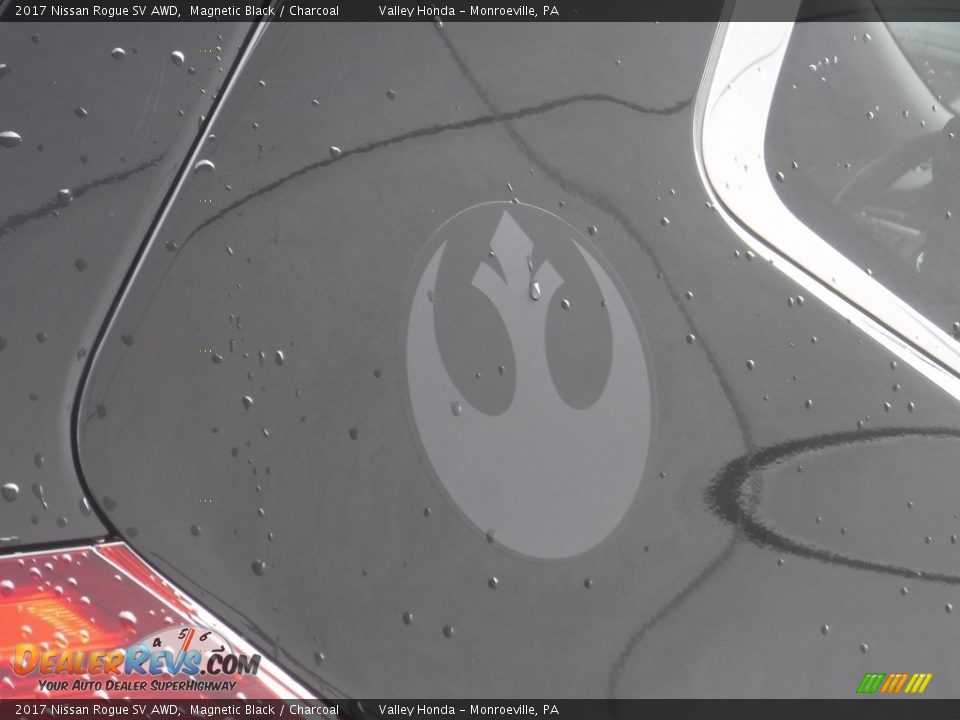Click 'Magnetic Black / Charcoal' text in bottom caption
Image resolution: width=960 pixels, height=720 pixels.
point(264,710)
